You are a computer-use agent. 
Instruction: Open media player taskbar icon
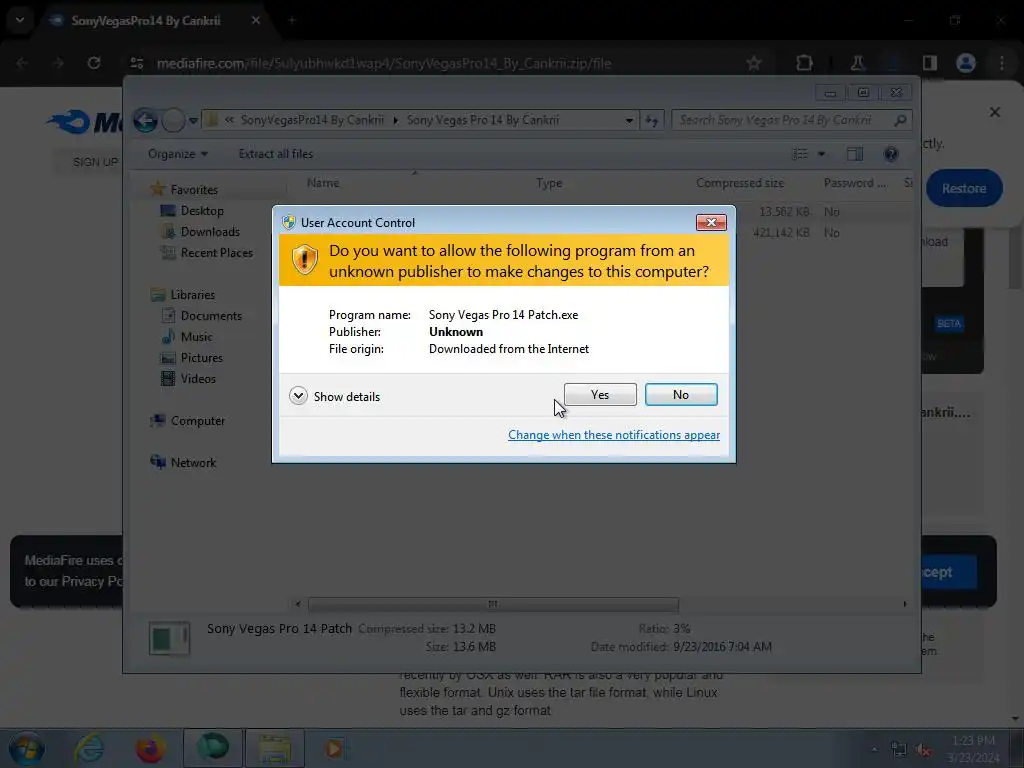coord(334,748)
